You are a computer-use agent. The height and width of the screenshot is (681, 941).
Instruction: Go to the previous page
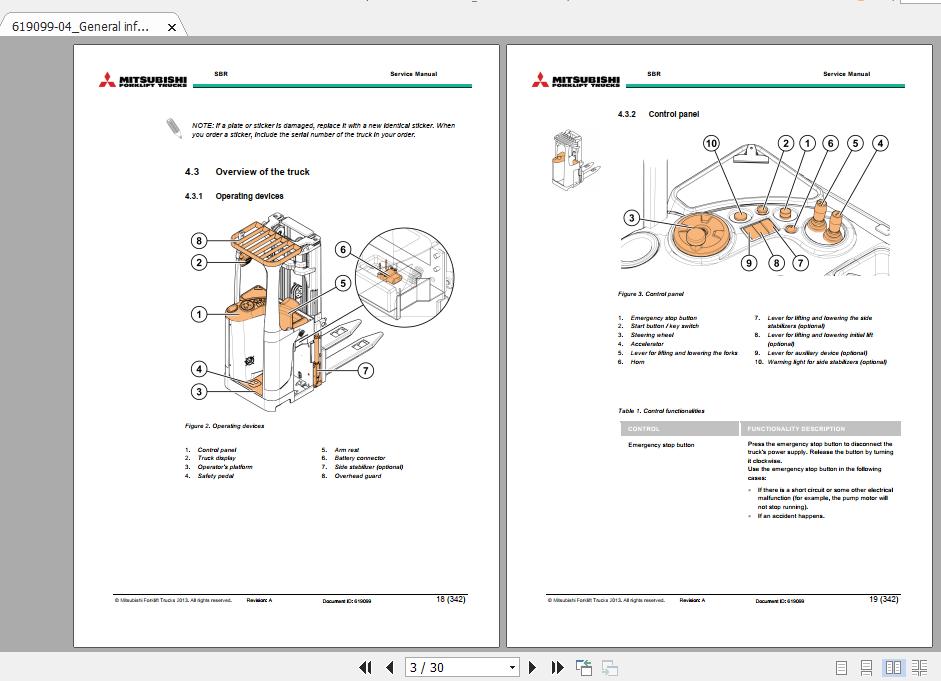pos(389,667)
